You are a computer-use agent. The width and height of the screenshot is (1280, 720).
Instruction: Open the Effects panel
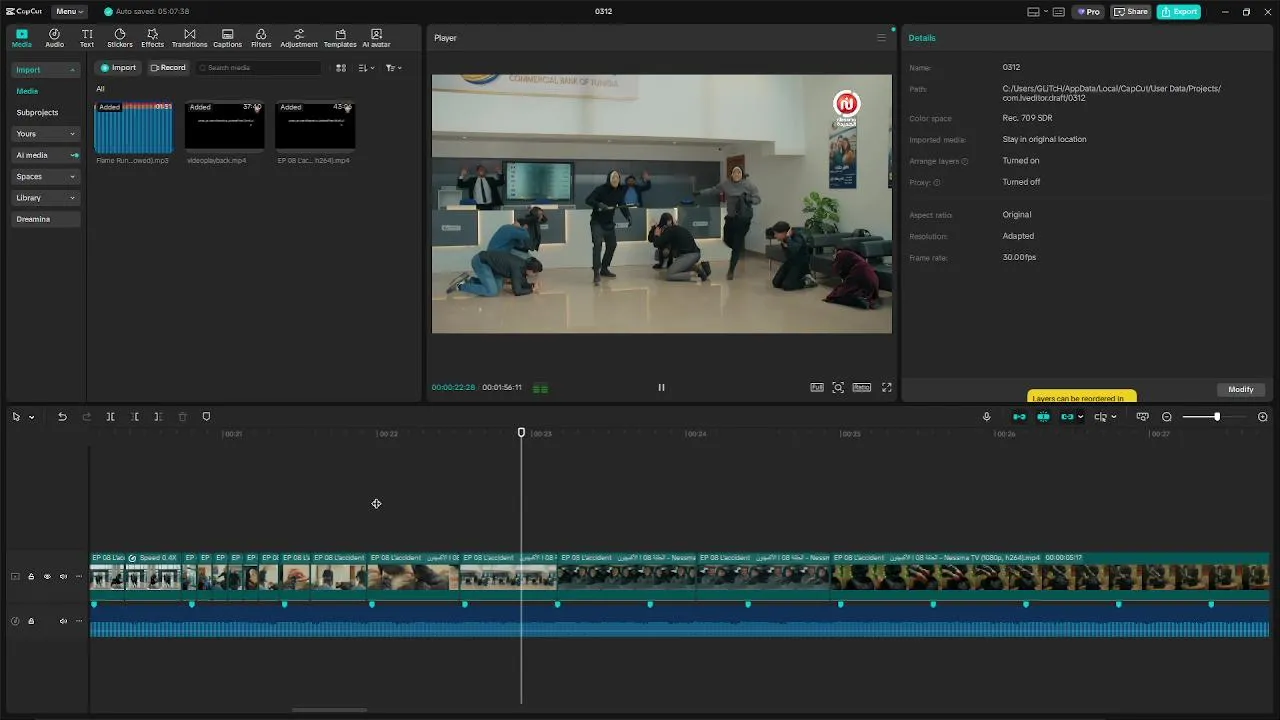click(x=152, y=38)
